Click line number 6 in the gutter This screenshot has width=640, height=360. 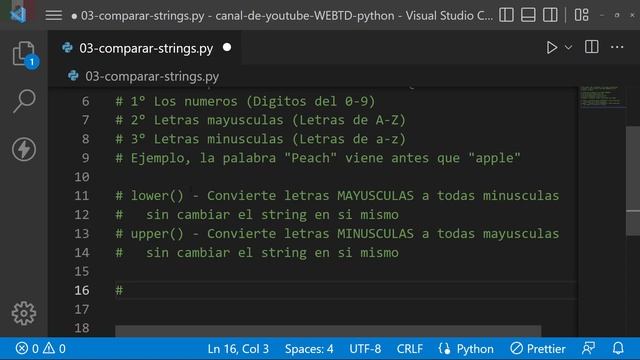coord(85,101)
